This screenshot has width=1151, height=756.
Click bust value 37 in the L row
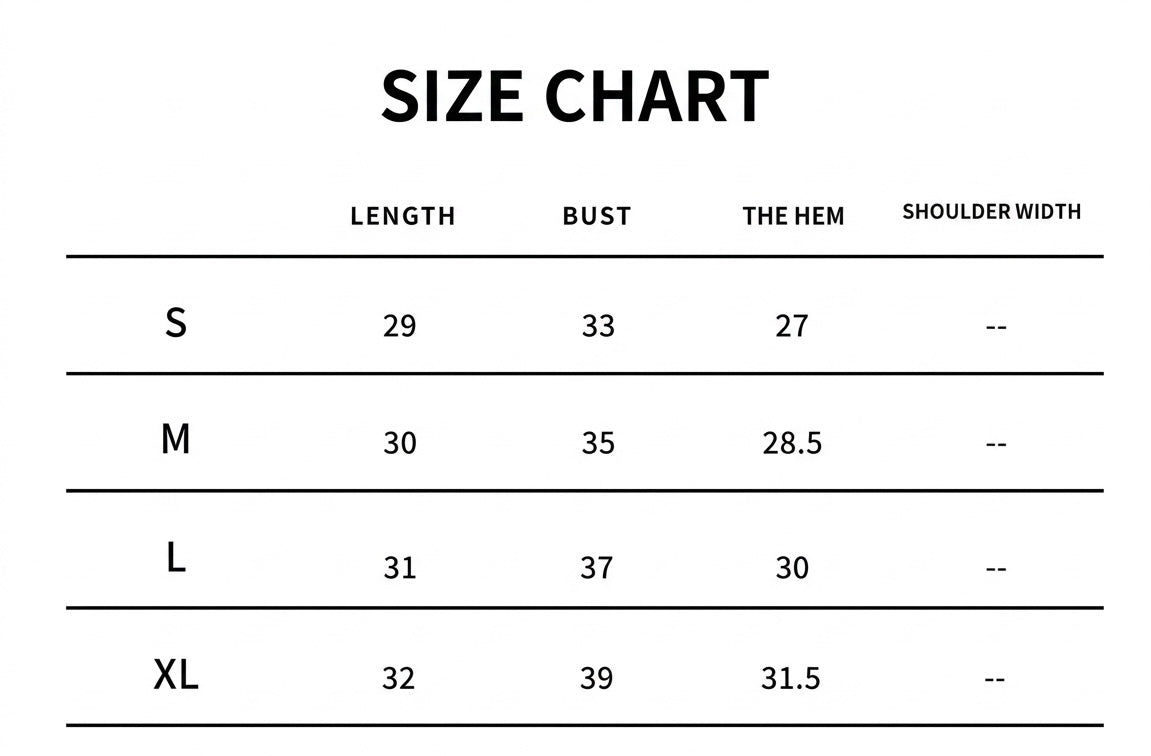click(x=597, y=568)
